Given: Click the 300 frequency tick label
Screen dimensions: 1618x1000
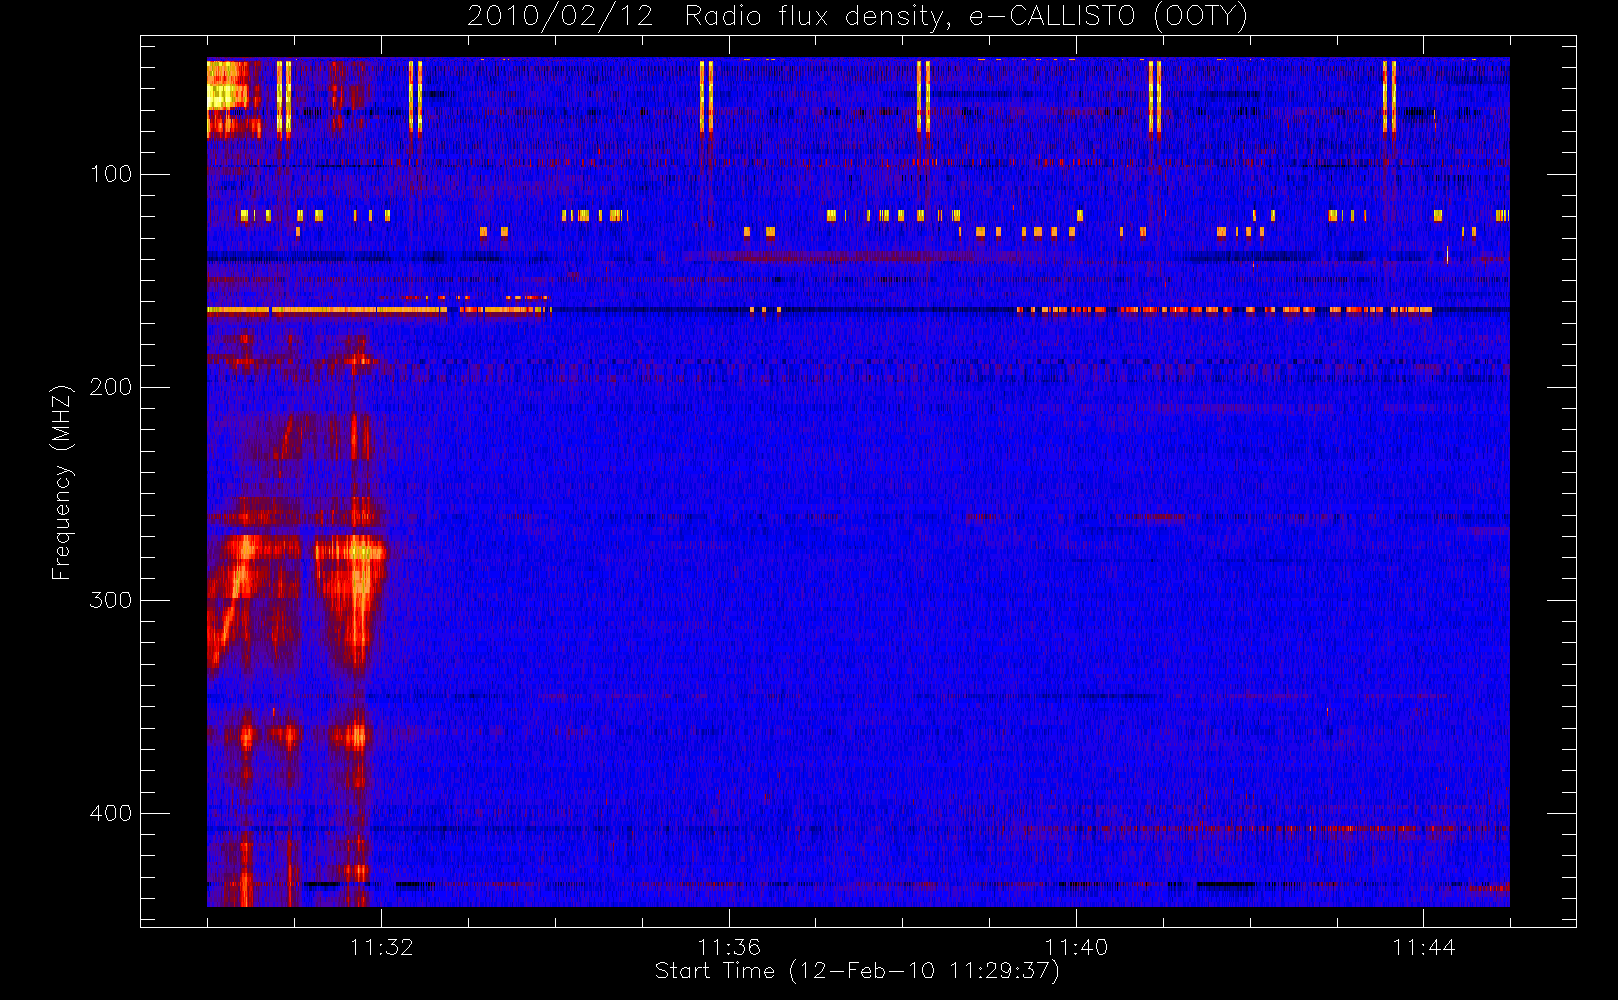Looking at the screenshot, I should [111, 600].
